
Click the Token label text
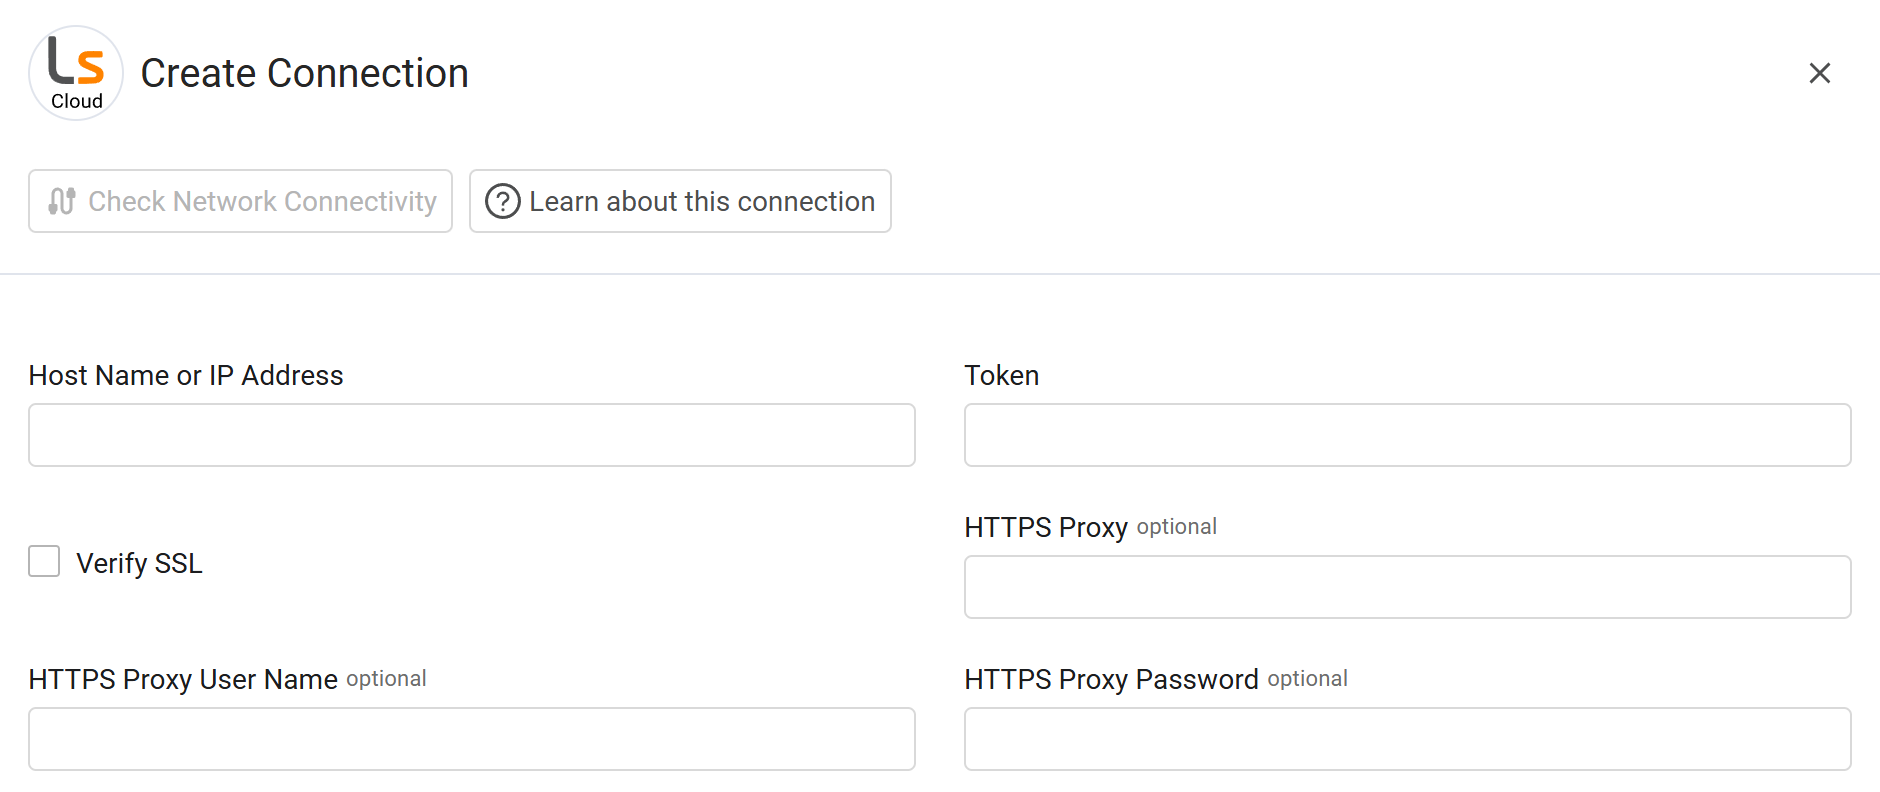1001,375
